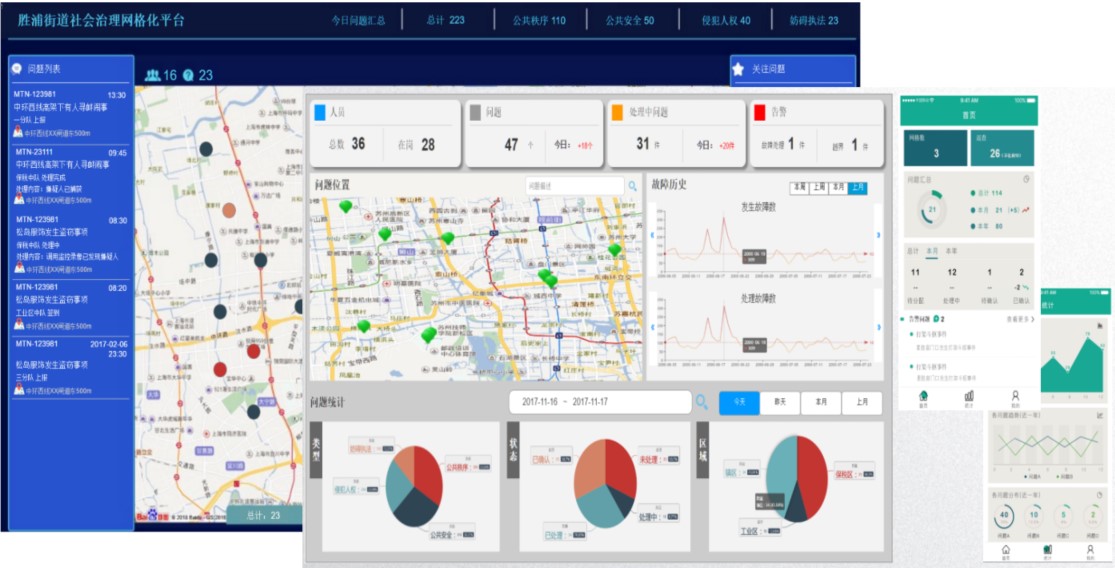1115x568 pixels.
Task: Click the 保税区 label in 区域 pie chart
Action: [x=853, y=471]
